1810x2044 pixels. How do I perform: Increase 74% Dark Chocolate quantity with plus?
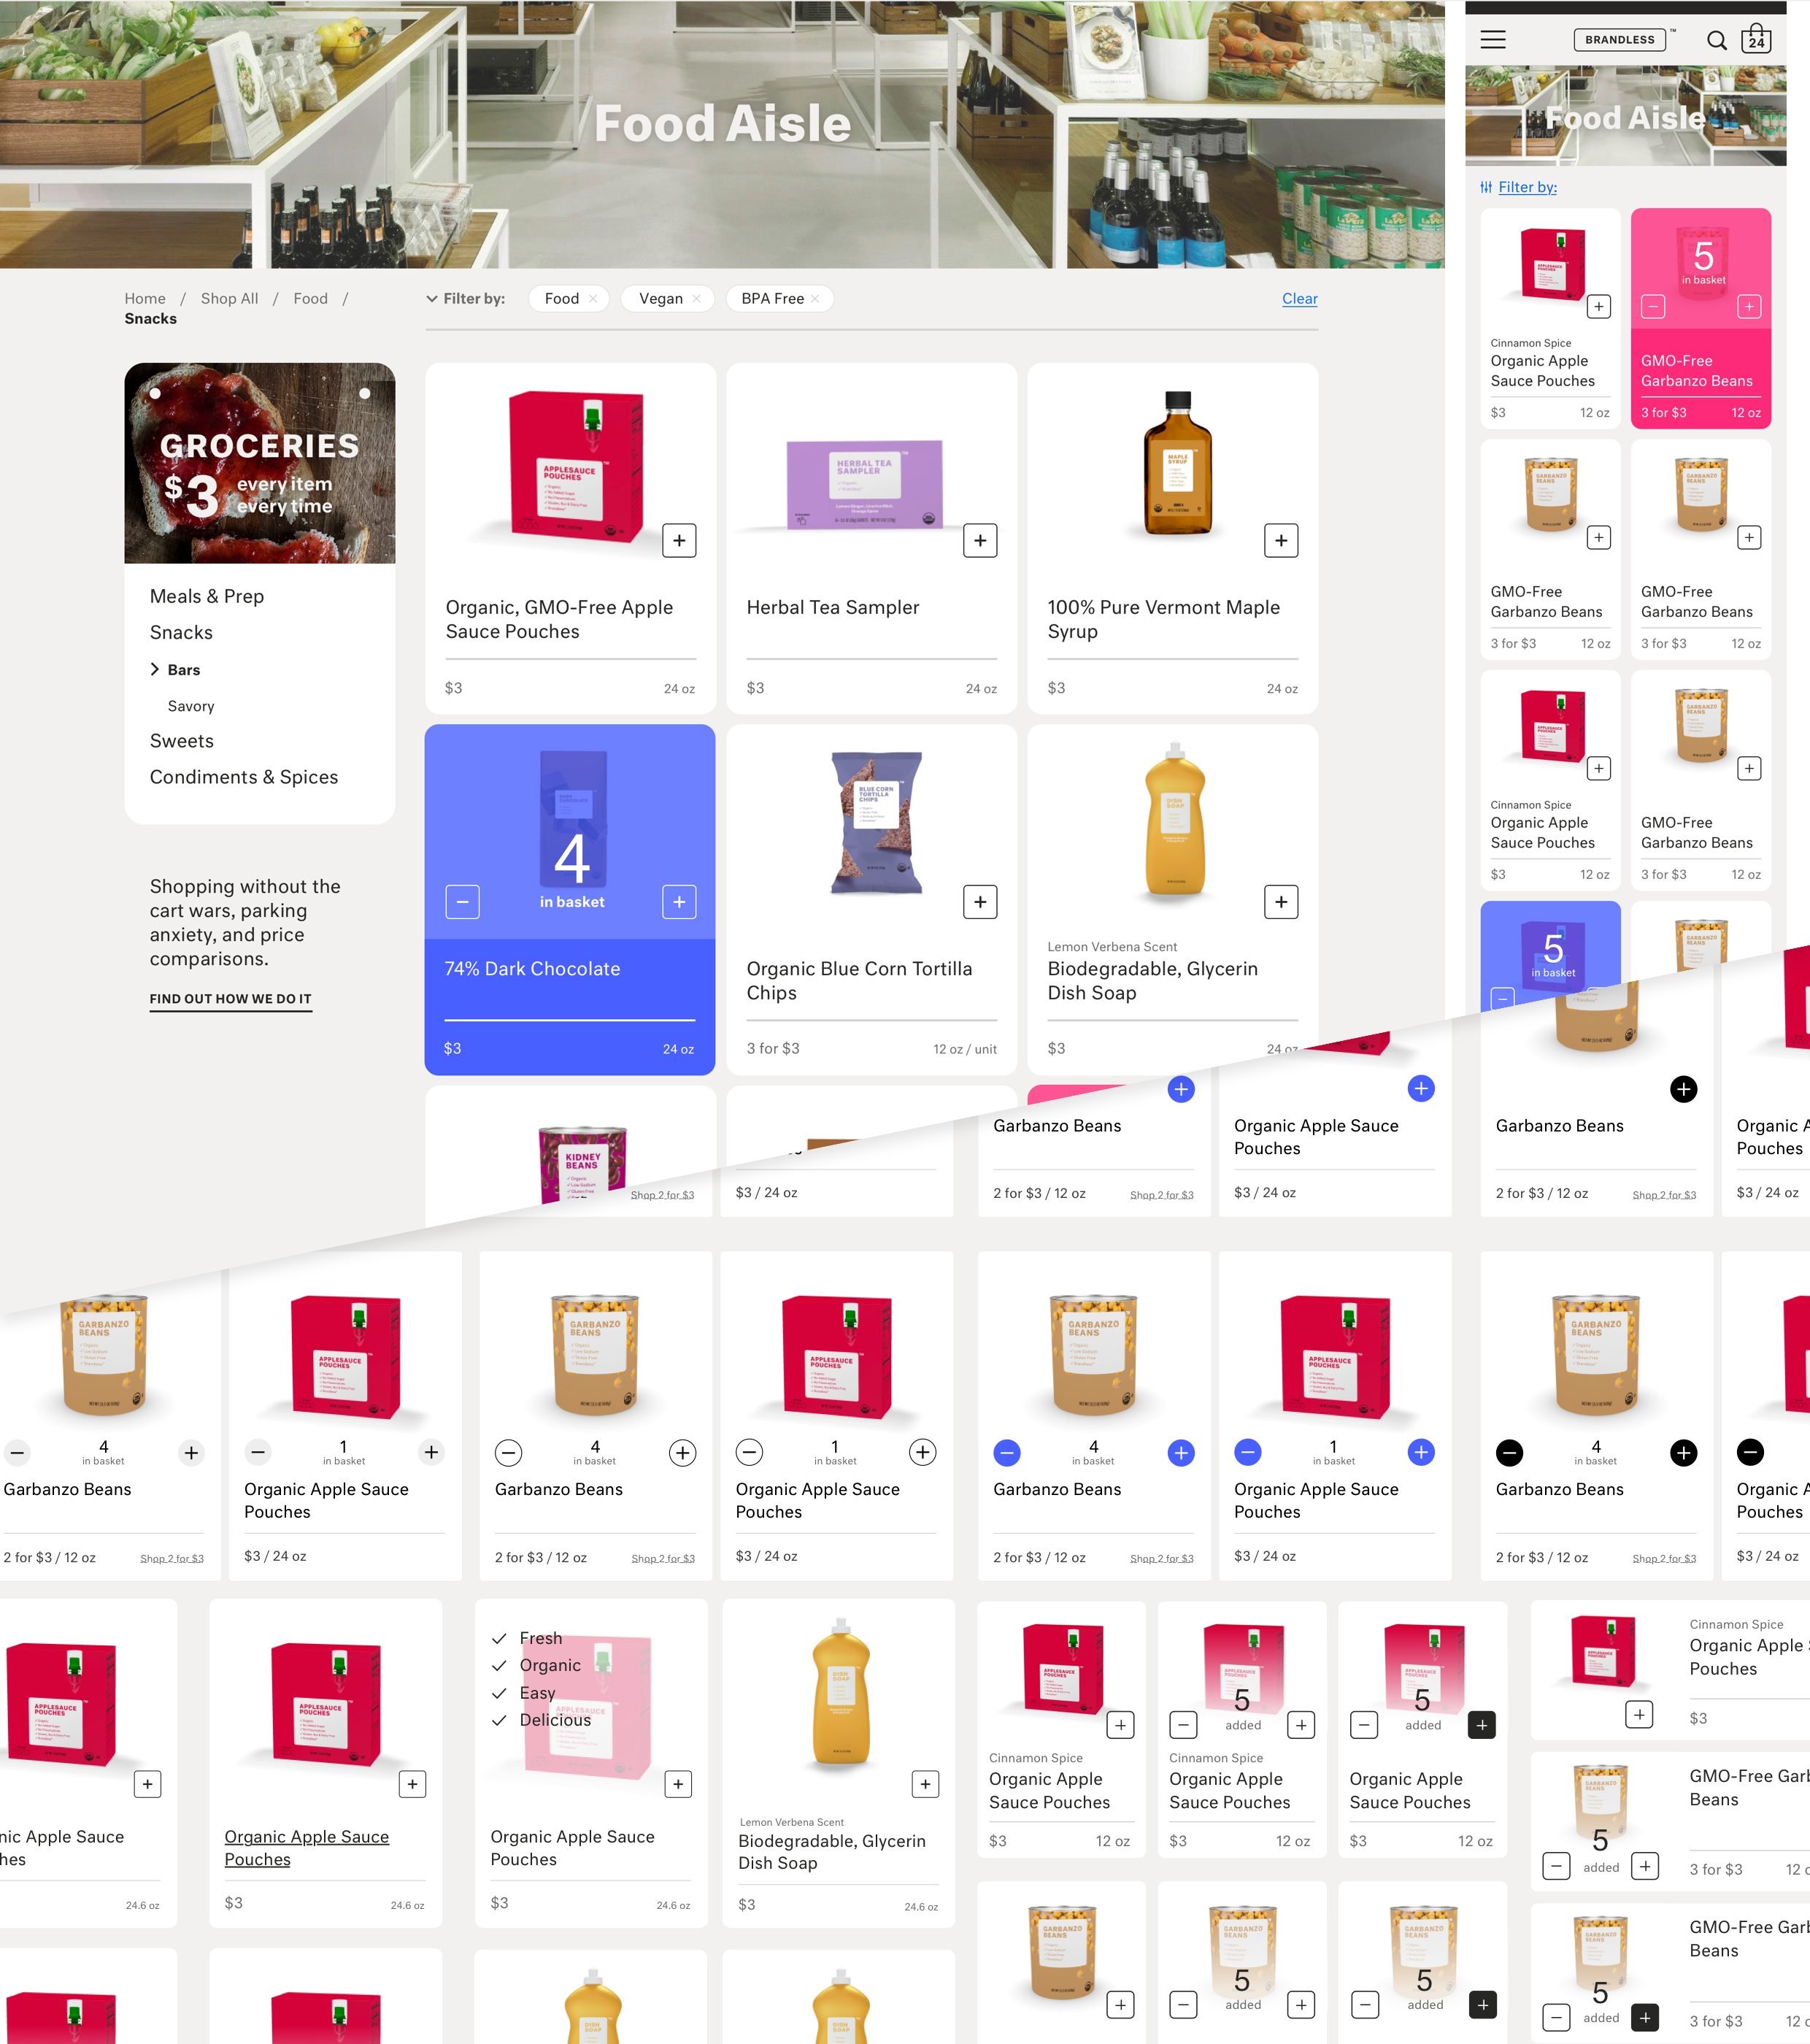679,902
